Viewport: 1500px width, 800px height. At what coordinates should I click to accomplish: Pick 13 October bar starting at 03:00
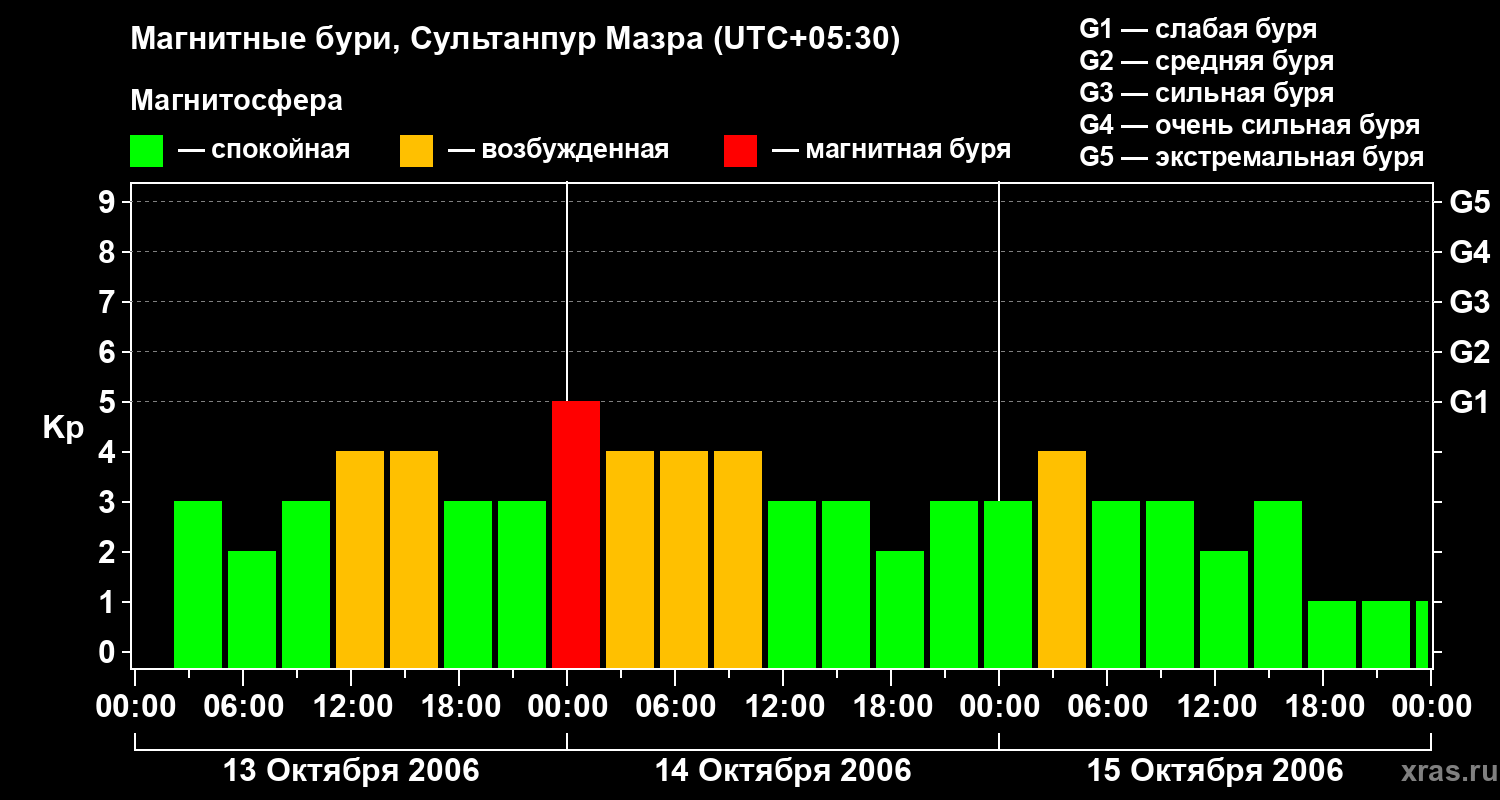tap(198, 585)
